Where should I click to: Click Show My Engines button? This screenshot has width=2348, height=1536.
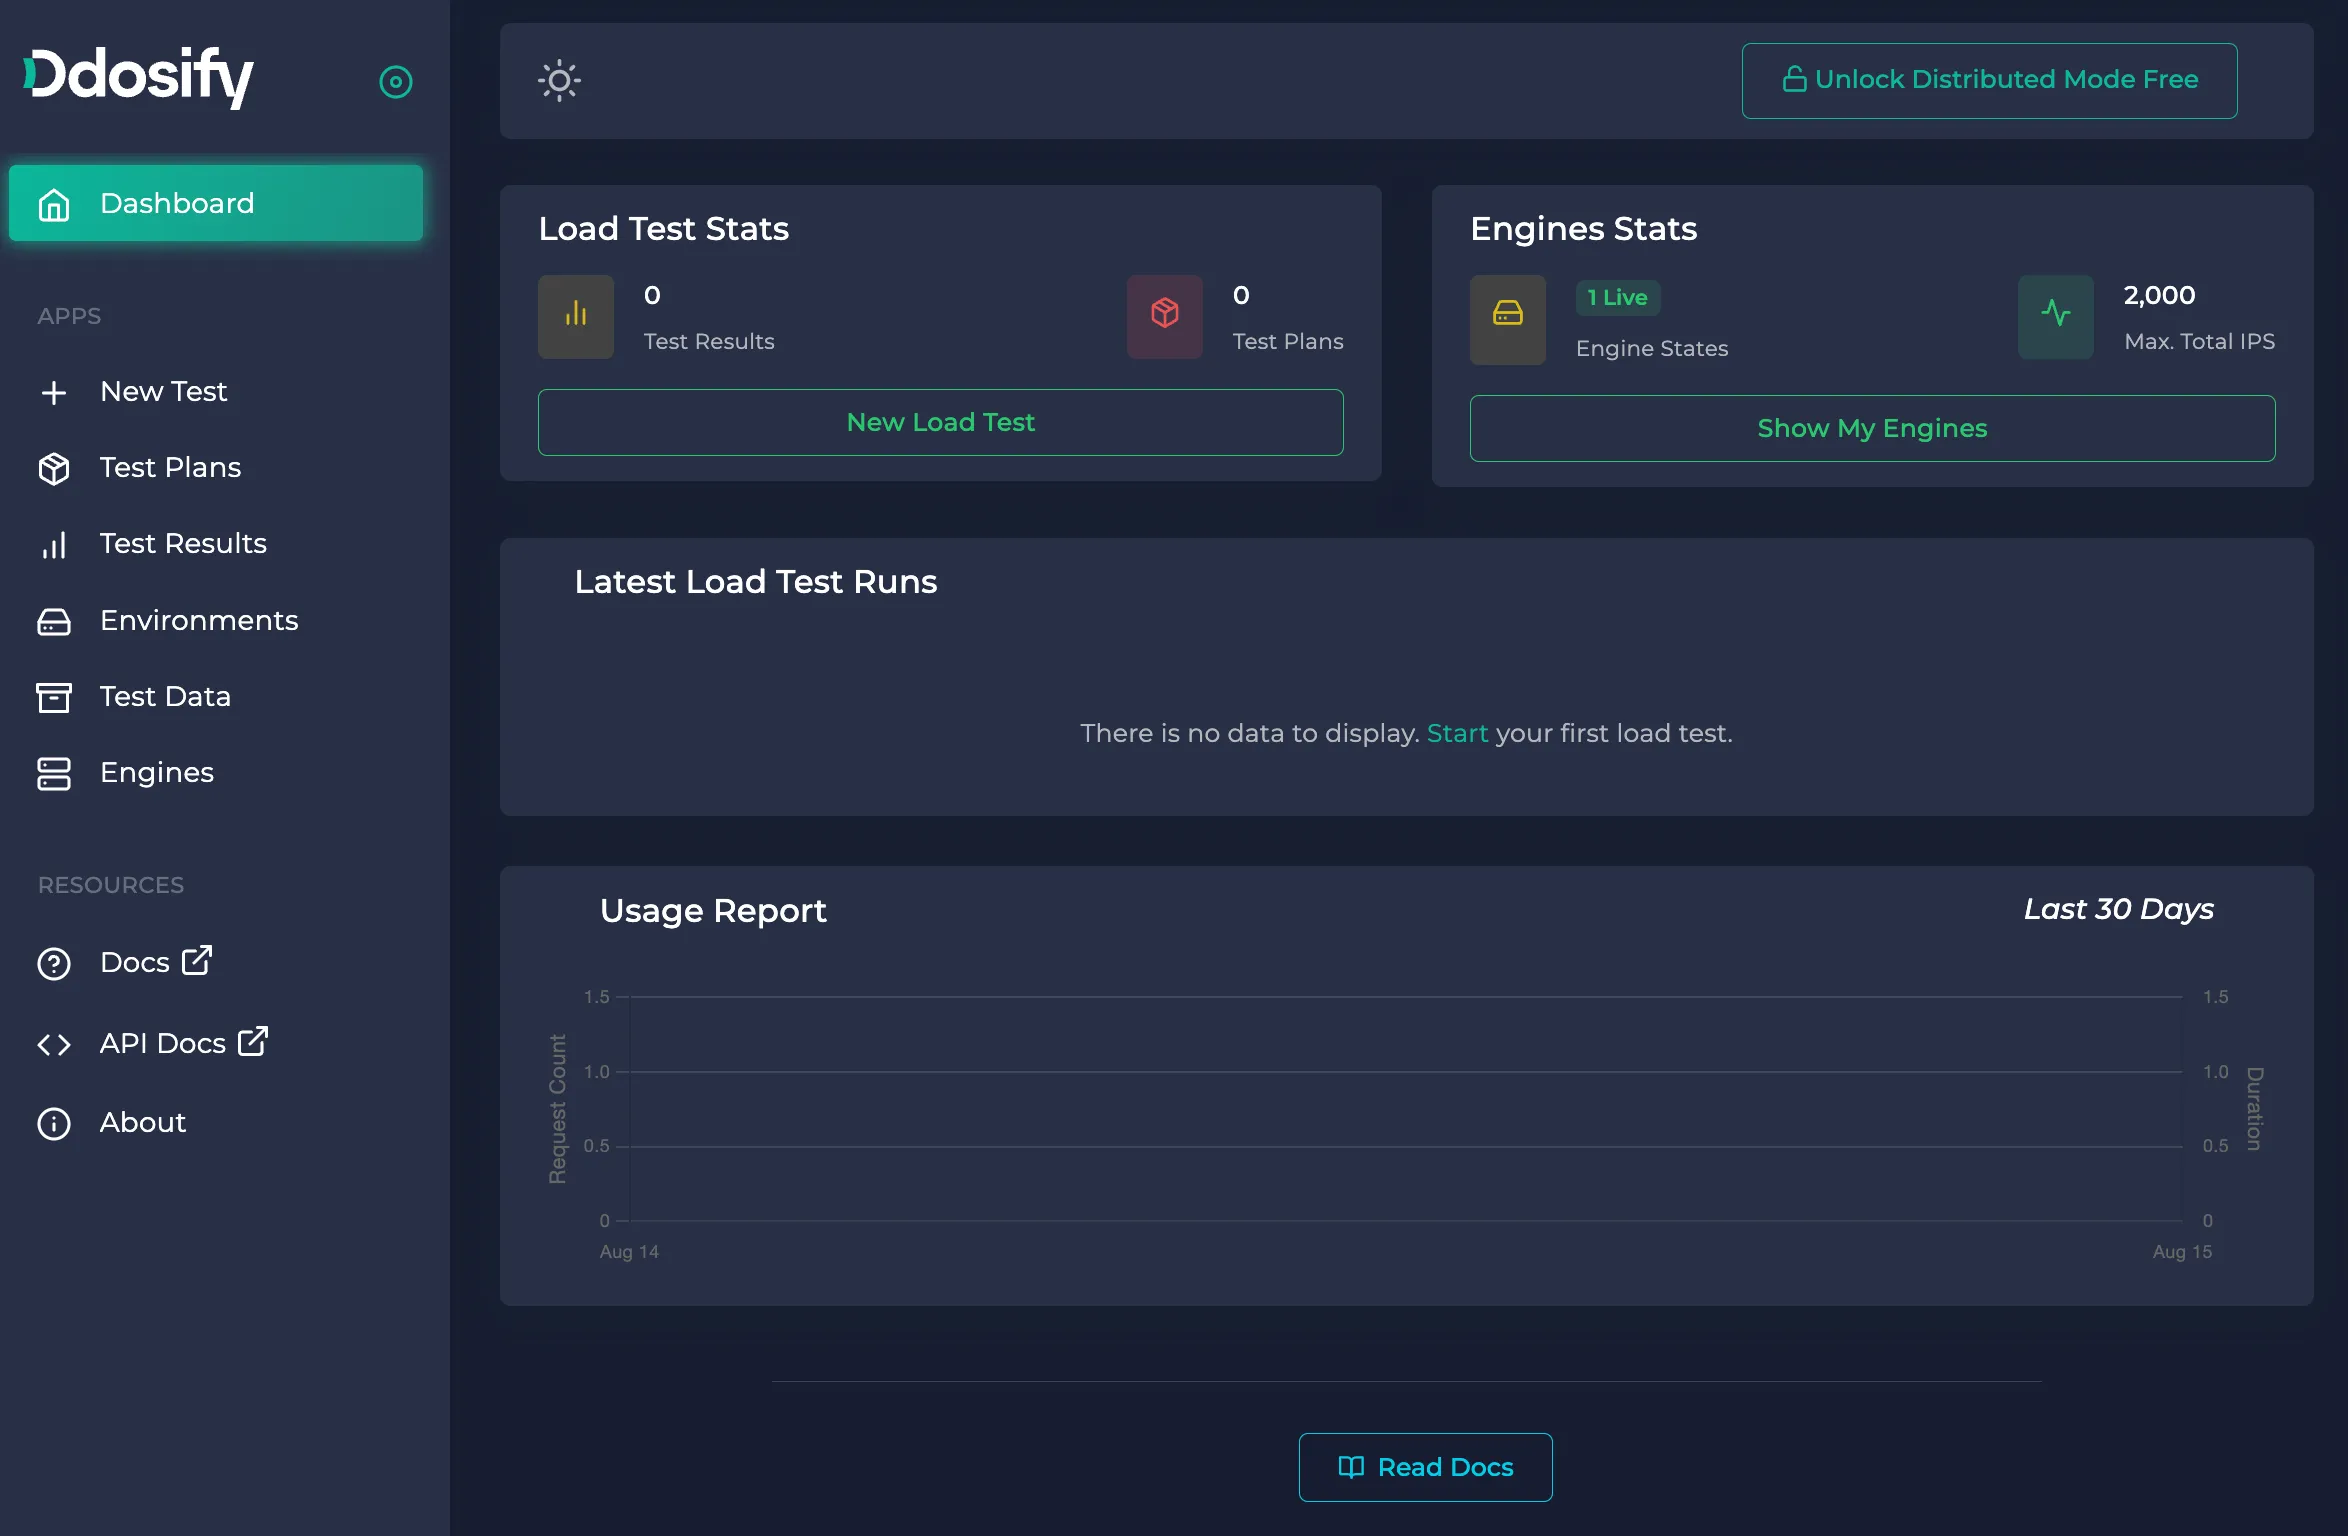[1873, 427]
